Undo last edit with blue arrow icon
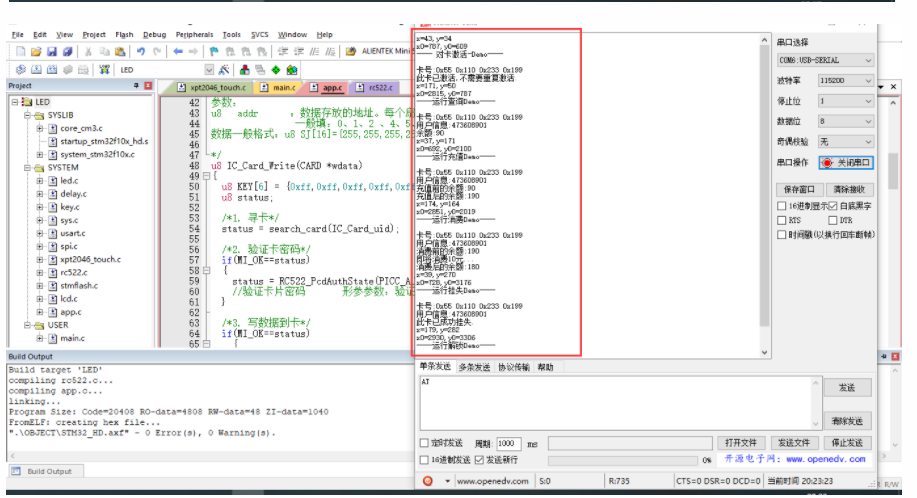 click(140, 51)
